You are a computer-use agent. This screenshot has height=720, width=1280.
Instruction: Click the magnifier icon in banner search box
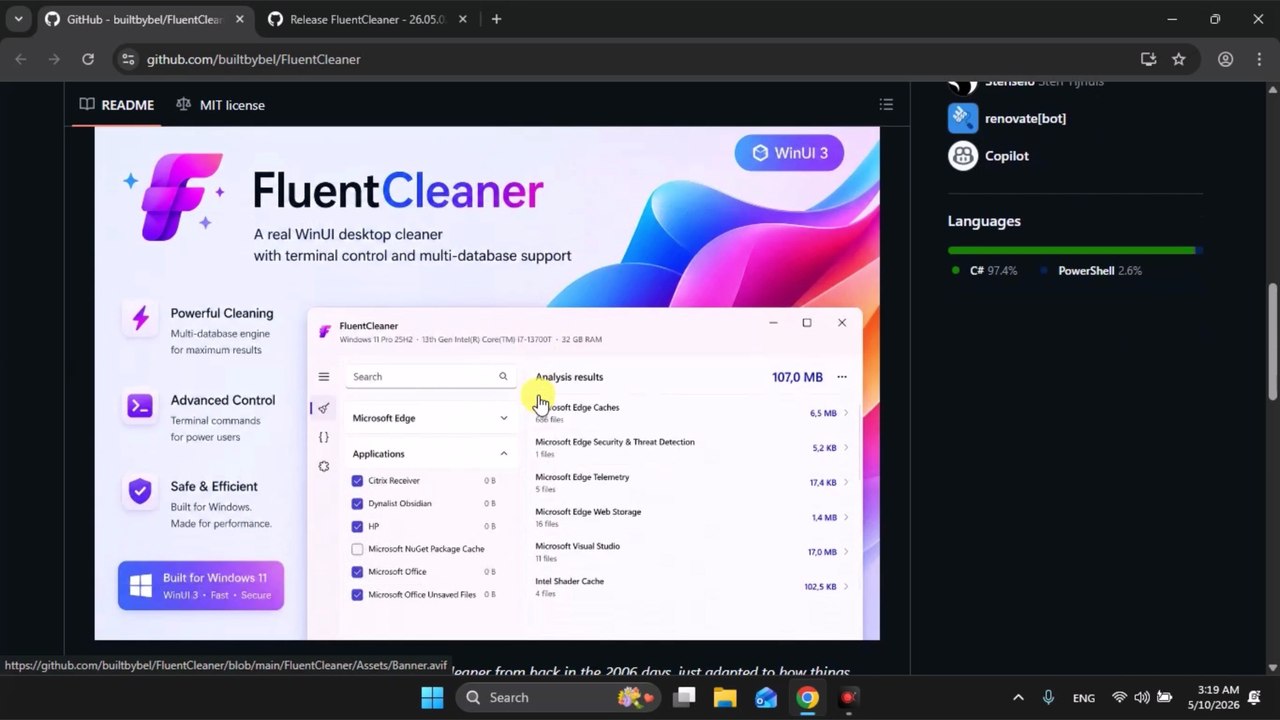(x=503, y=377)
